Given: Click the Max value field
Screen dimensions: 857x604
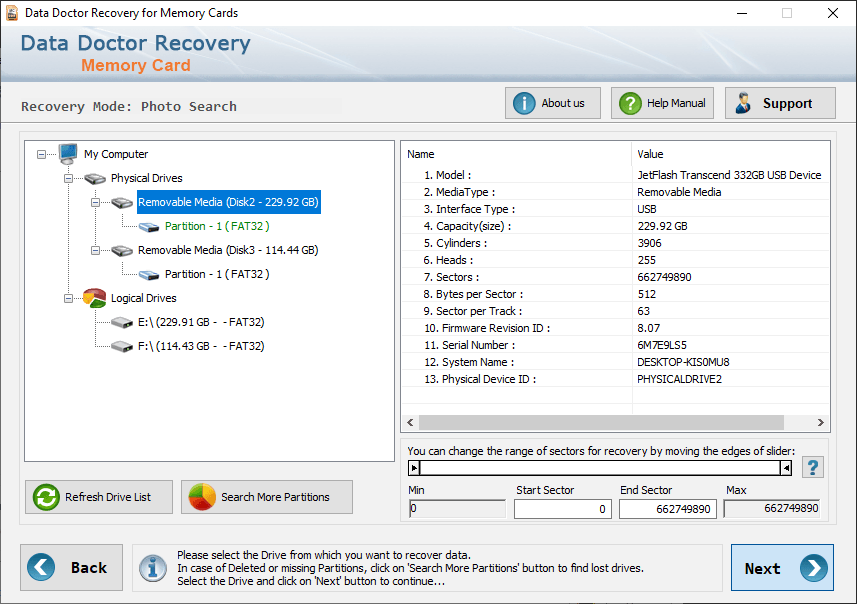Looking at the screenshot, I should pos(772,508).
